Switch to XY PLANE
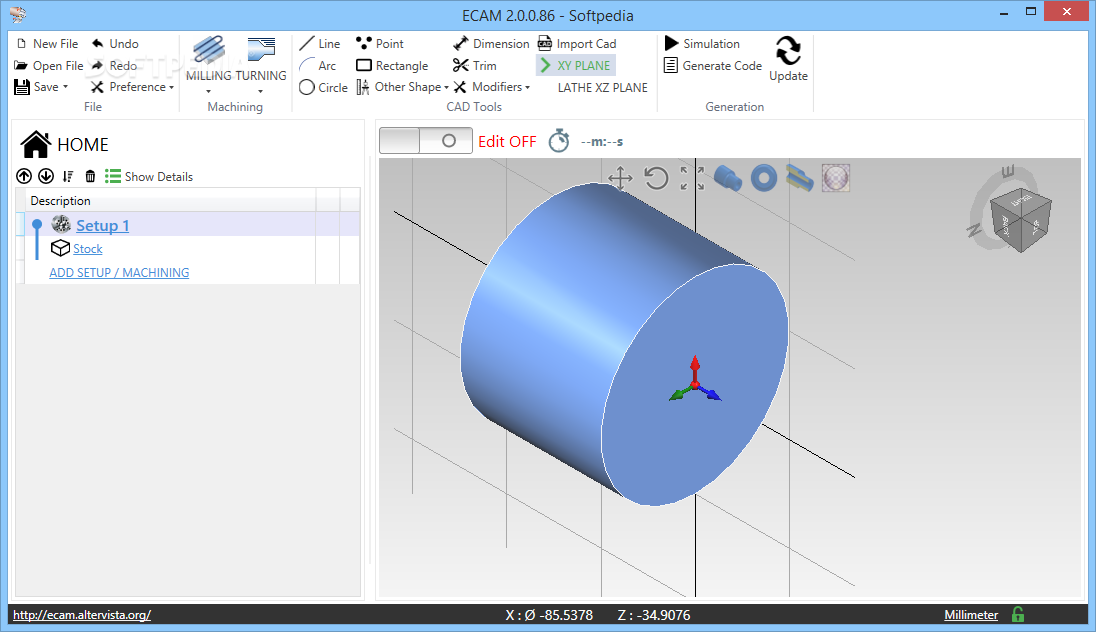 click(x=575, y=66)
